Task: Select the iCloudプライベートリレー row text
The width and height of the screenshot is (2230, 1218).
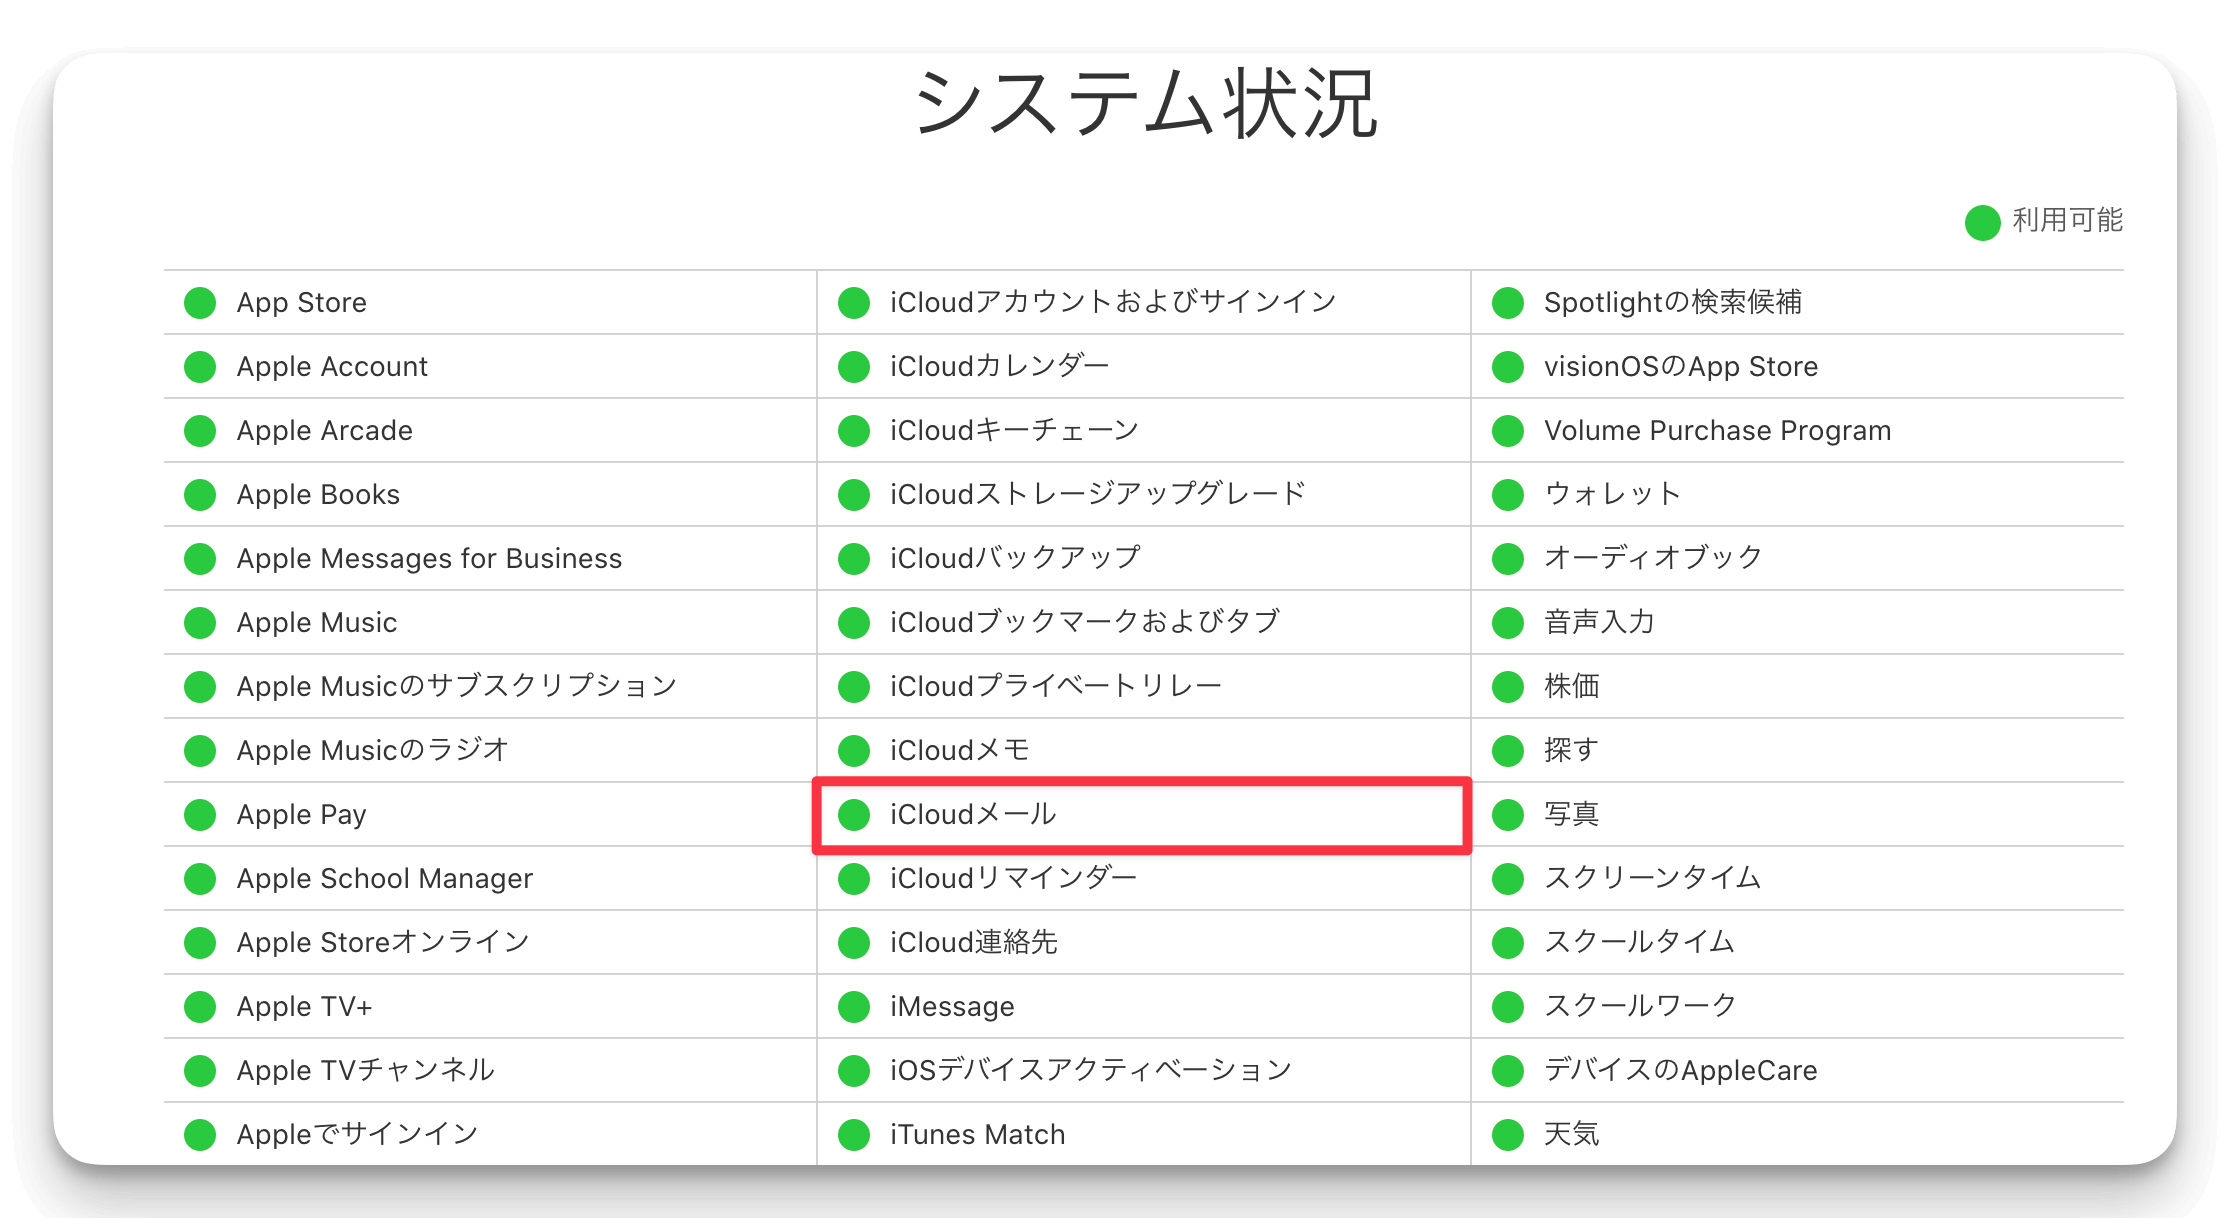Action: (x=1056, y=686)
